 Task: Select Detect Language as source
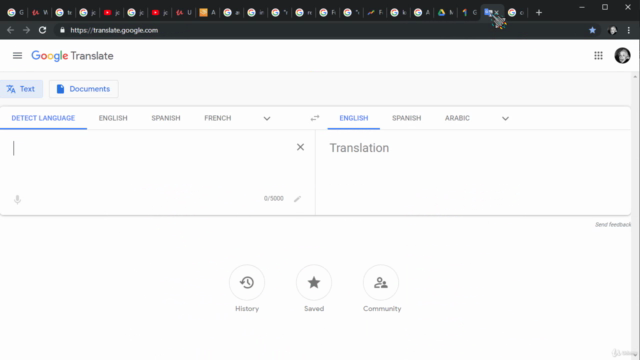tap(43, 118)
